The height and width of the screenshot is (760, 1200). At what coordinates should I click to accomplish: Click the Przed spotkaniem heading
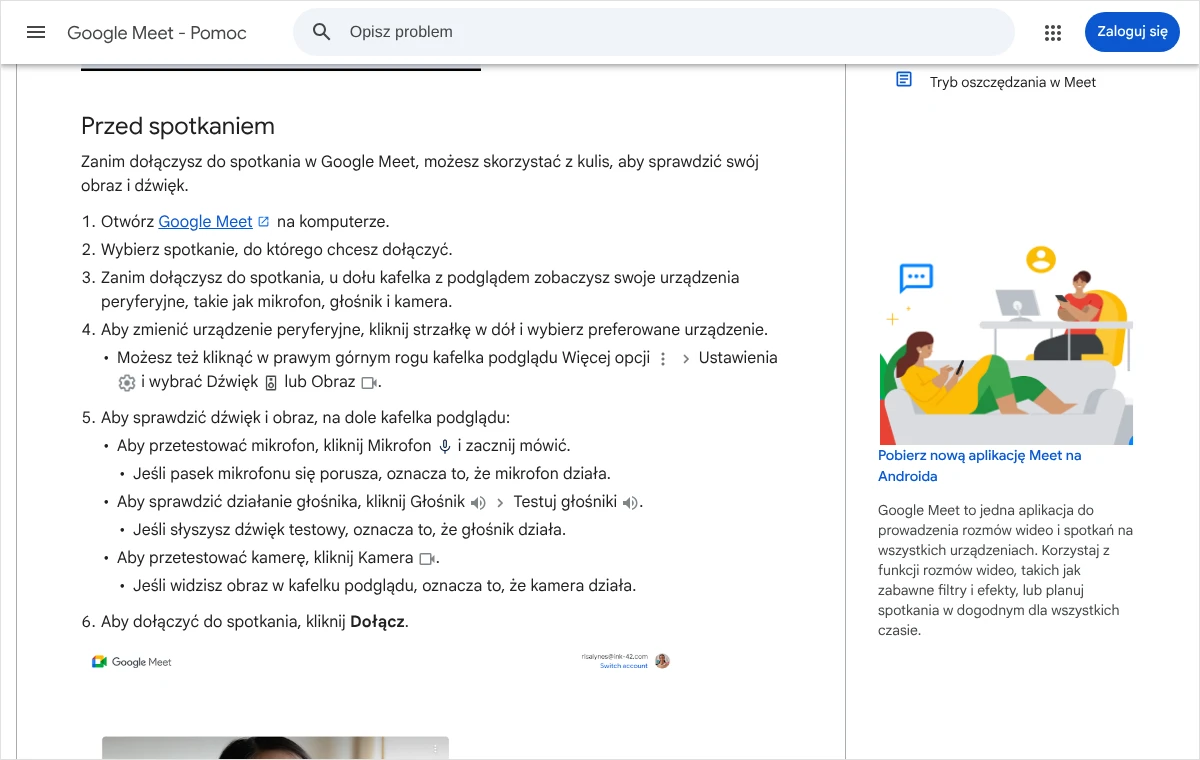(x=178, y=126)
